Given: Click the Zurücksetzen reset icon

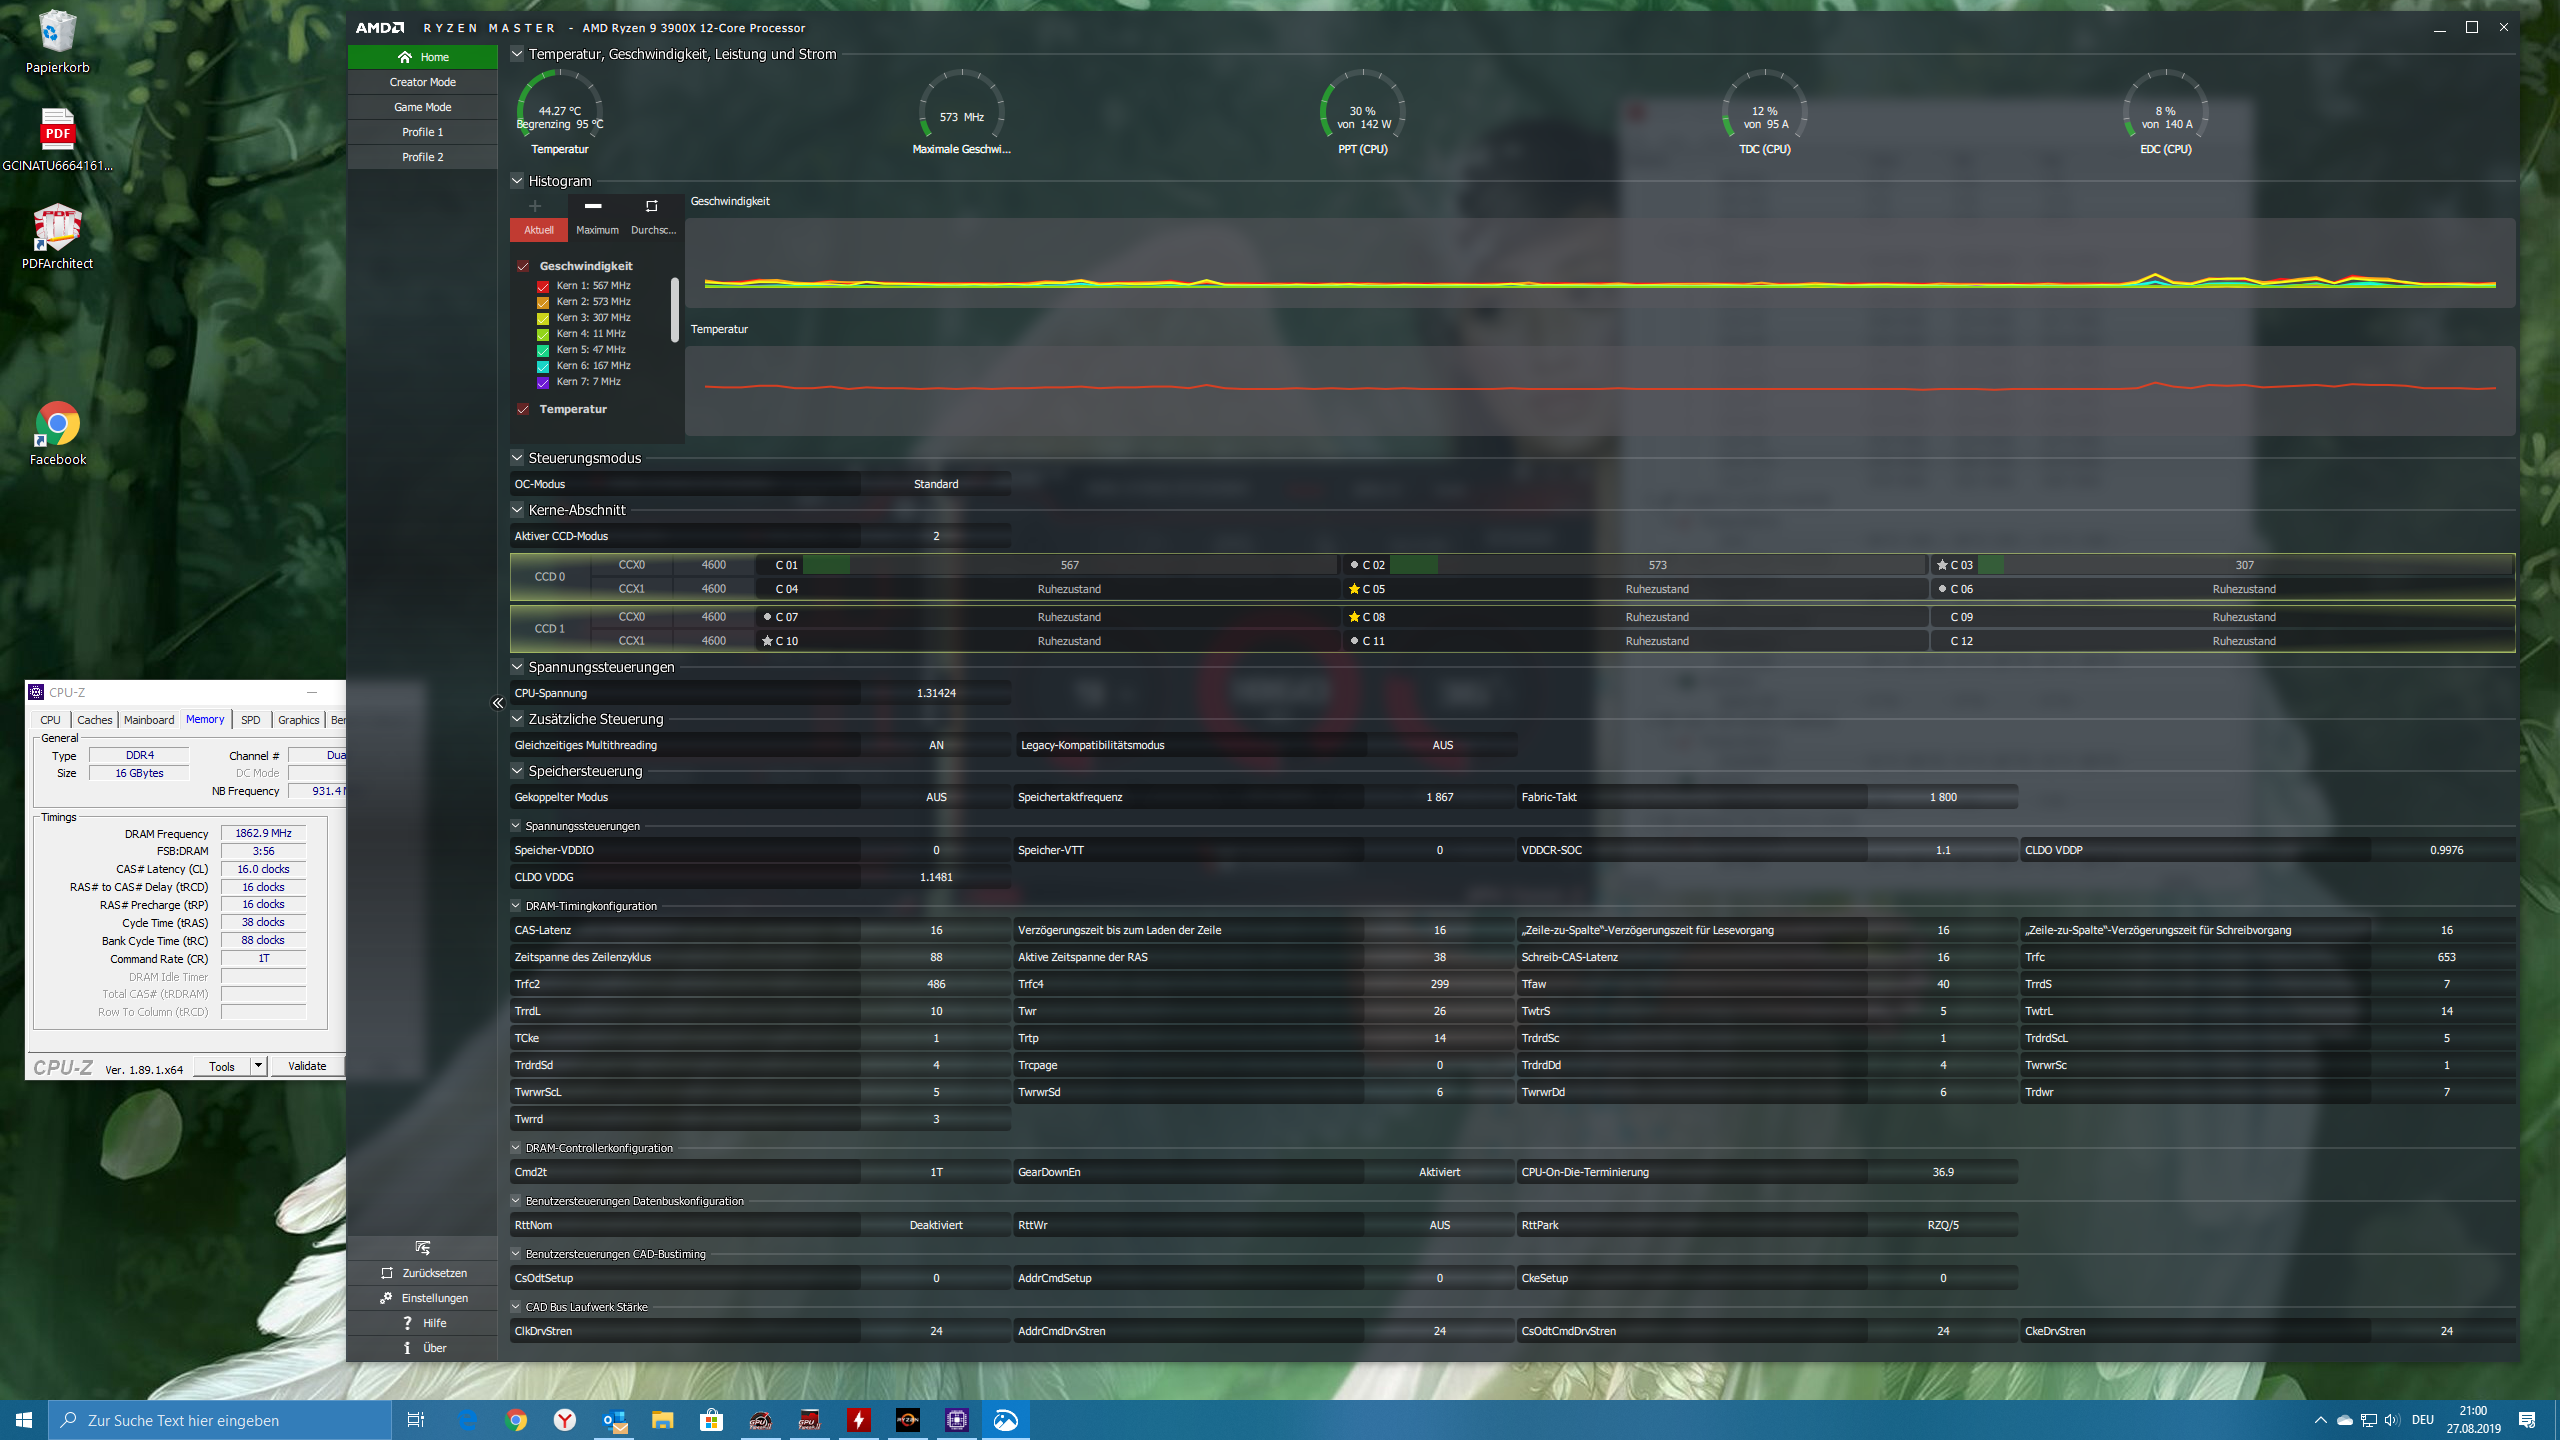Looking at the screenshot, I should pyautogui.click(x=388, y=1273).
